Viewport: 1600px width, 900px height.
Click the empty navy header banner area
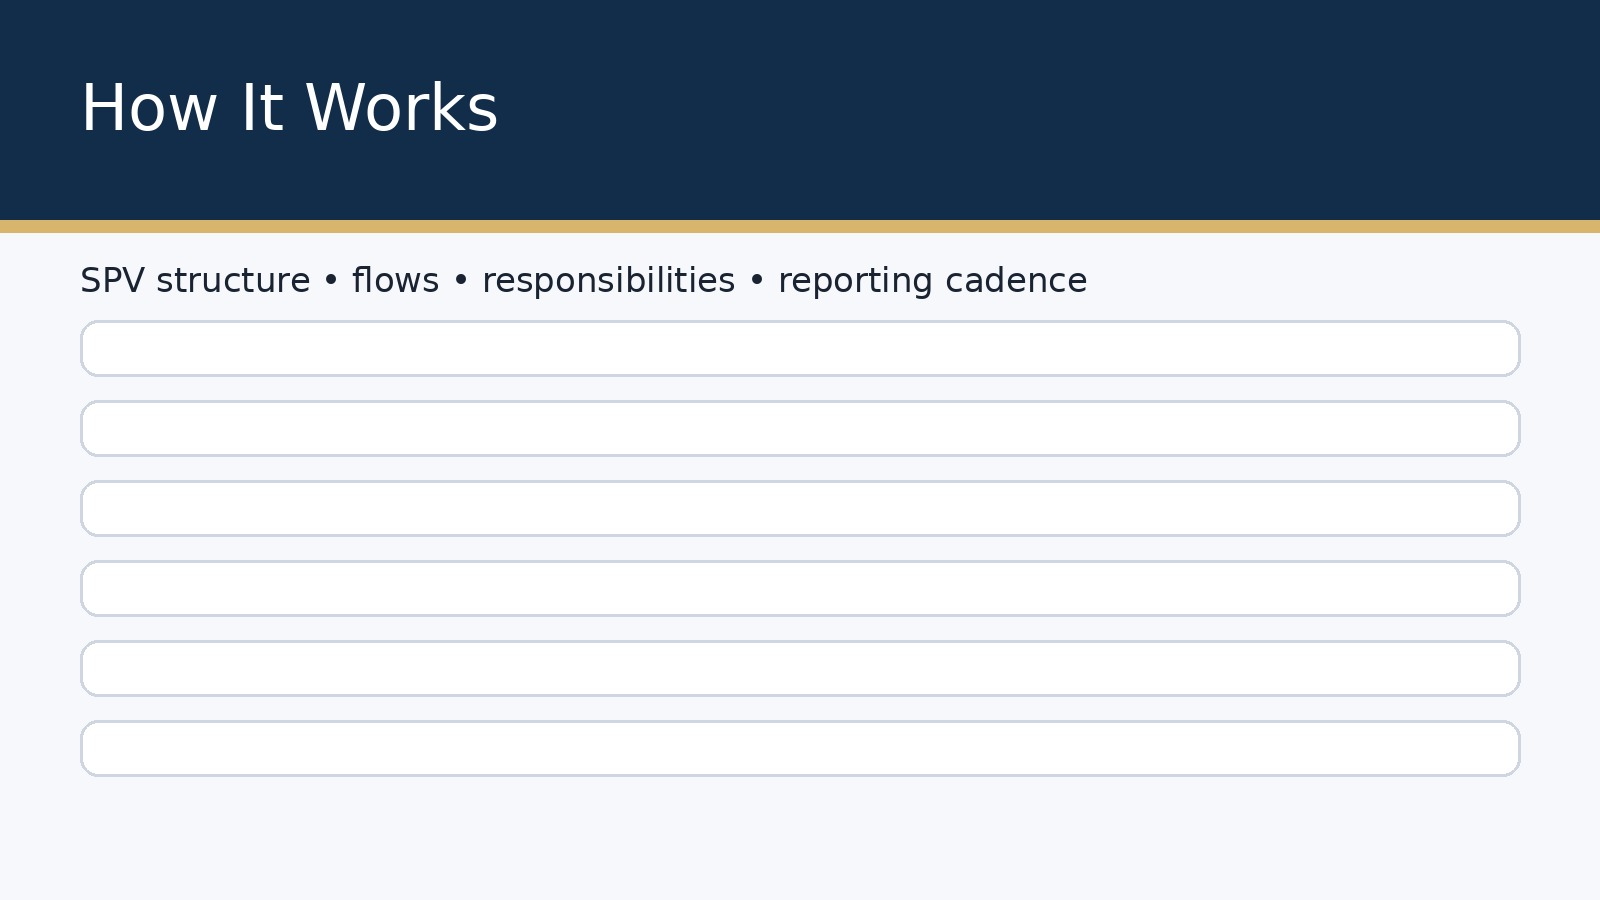tap(1050, 110)
